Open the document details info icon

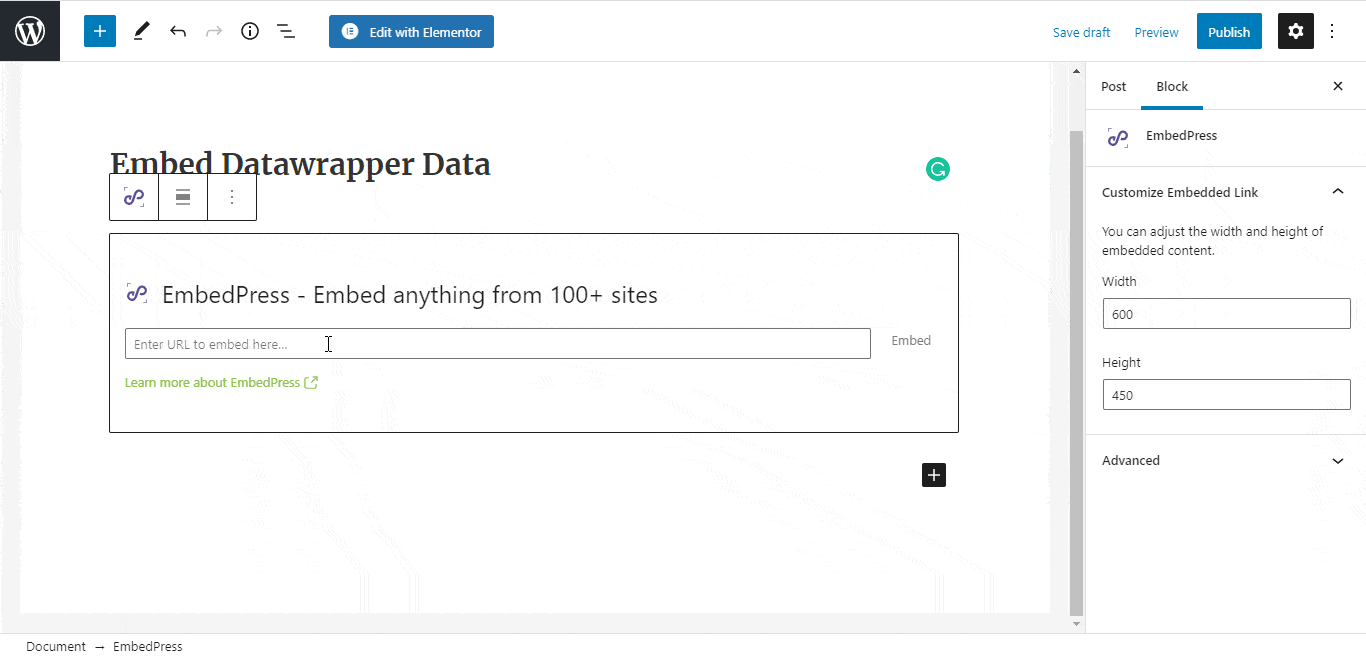pyautogui.click(x=250, y=31)
